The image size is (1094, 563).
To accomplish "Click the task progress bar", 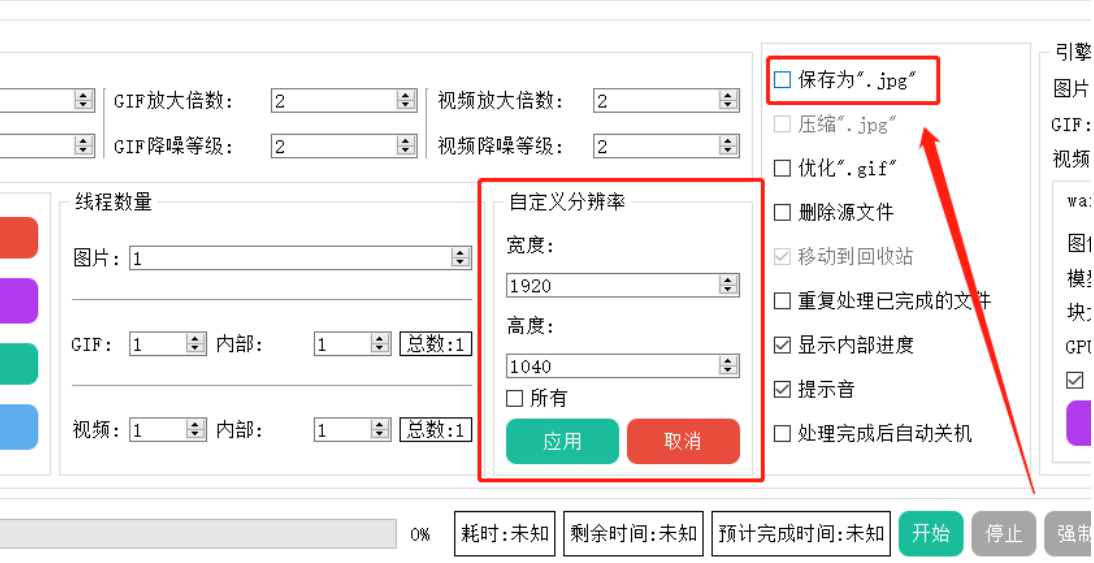I will [200, 533].
